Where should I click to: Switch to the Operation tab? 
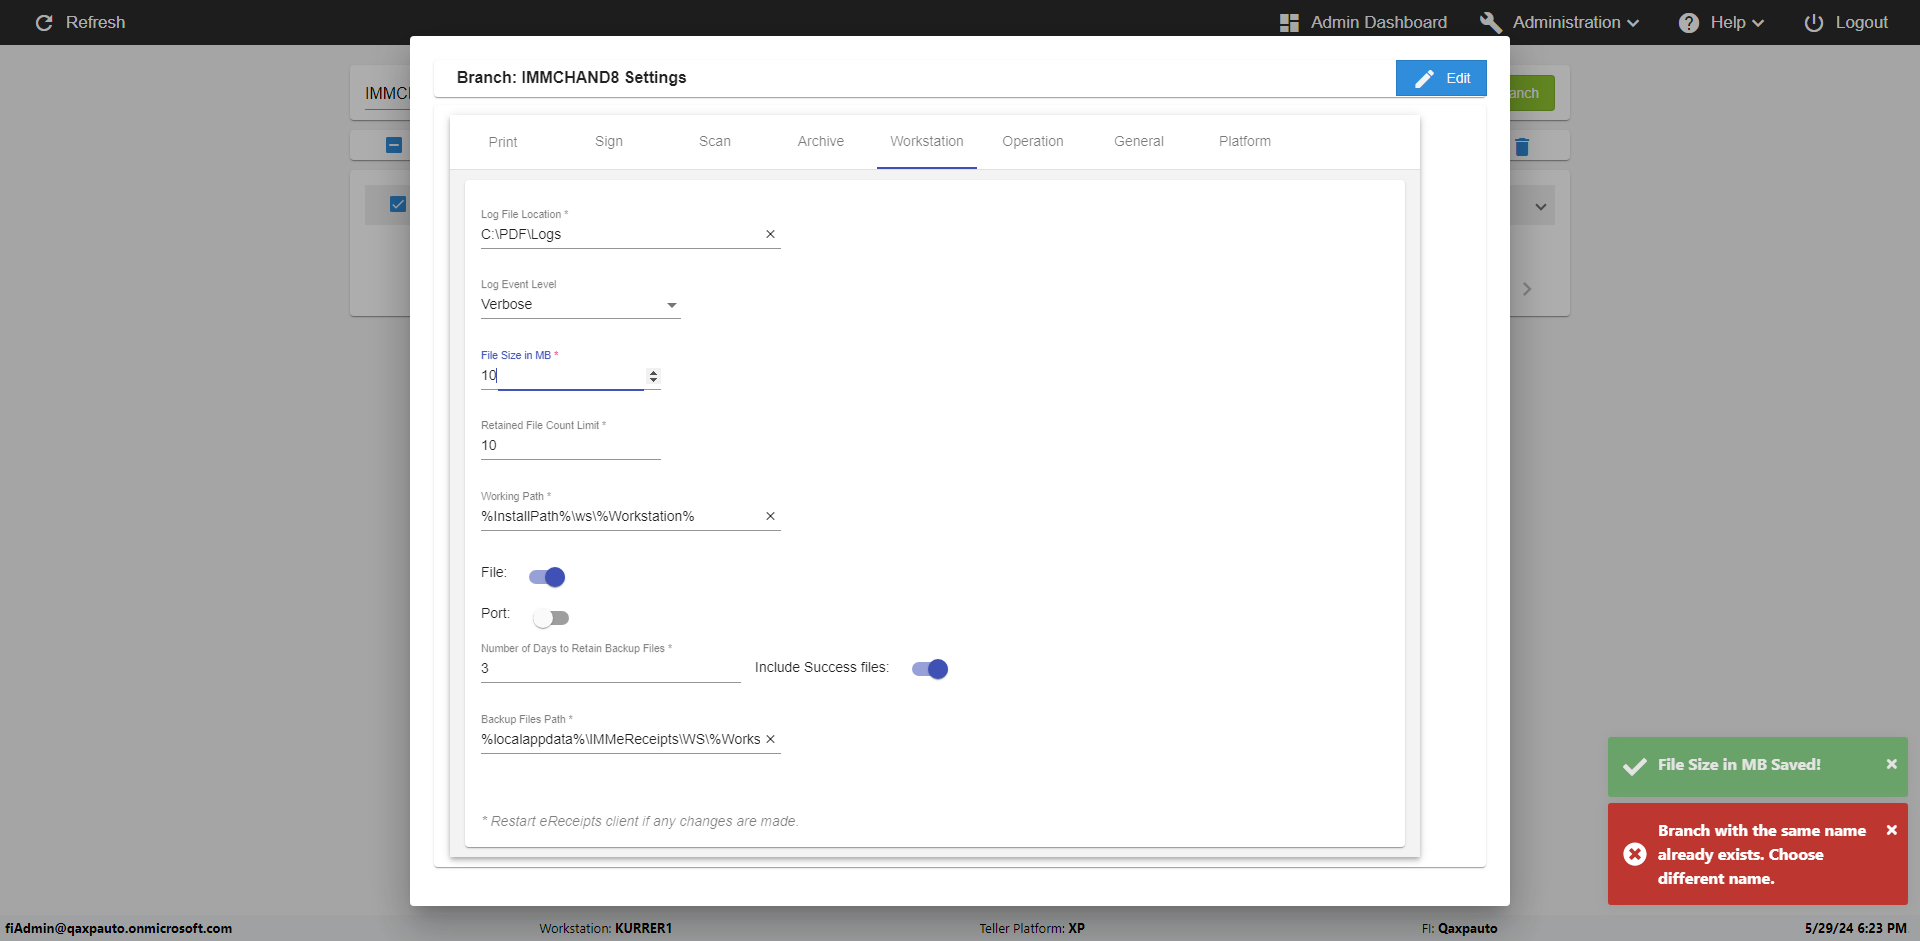[1033, 142]
